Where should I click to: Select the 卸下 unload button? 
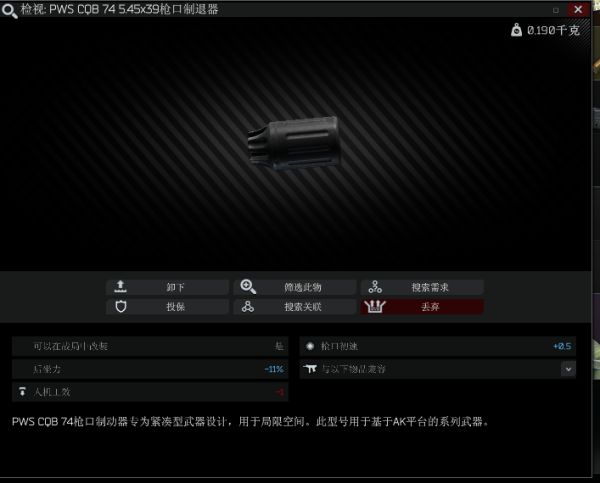pos(167,287)
